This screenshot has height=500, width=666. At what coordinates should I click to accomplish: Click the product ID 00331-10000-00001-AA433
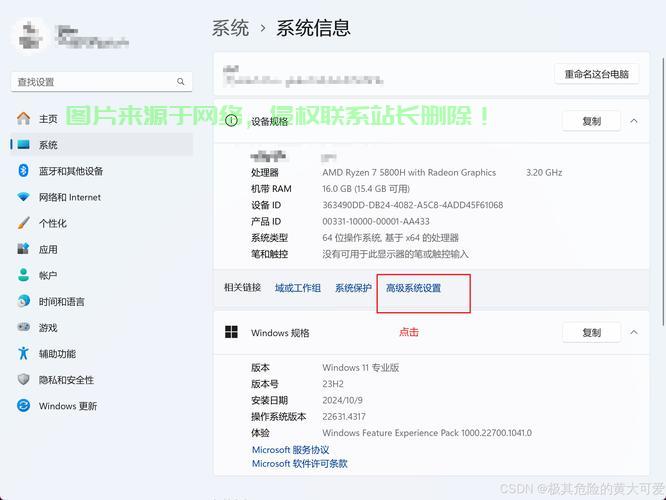(x=376, y=221)
